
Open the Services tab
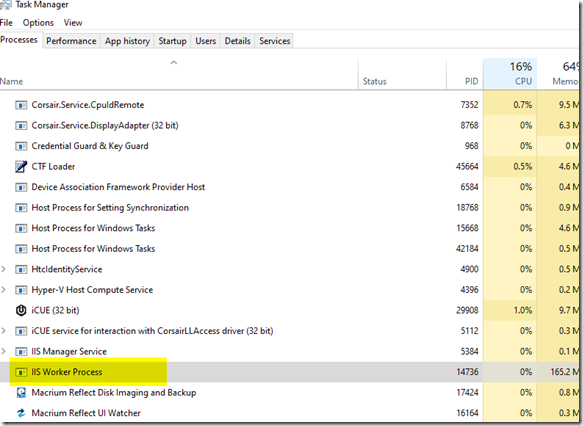[275, 41]
